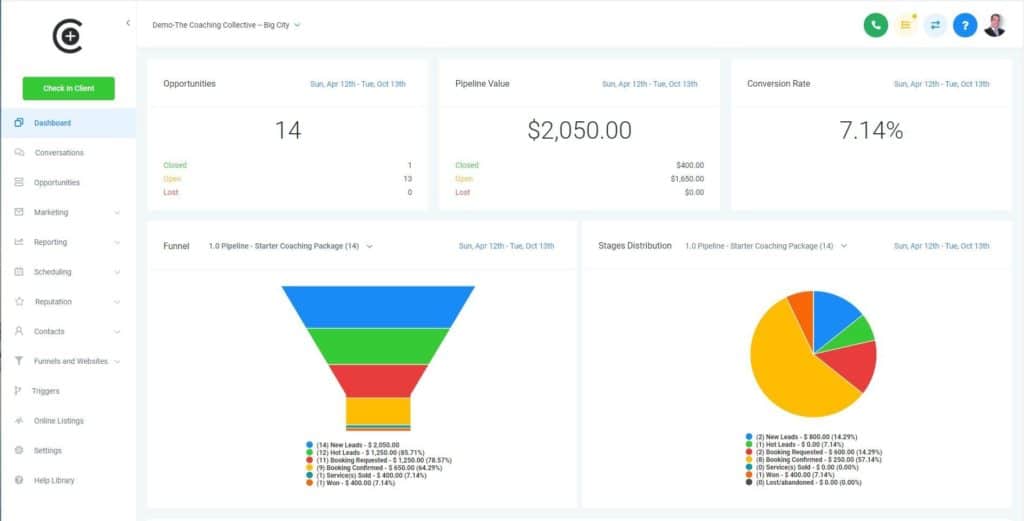Click the Conversion Rate date range link

coord(942,84)
